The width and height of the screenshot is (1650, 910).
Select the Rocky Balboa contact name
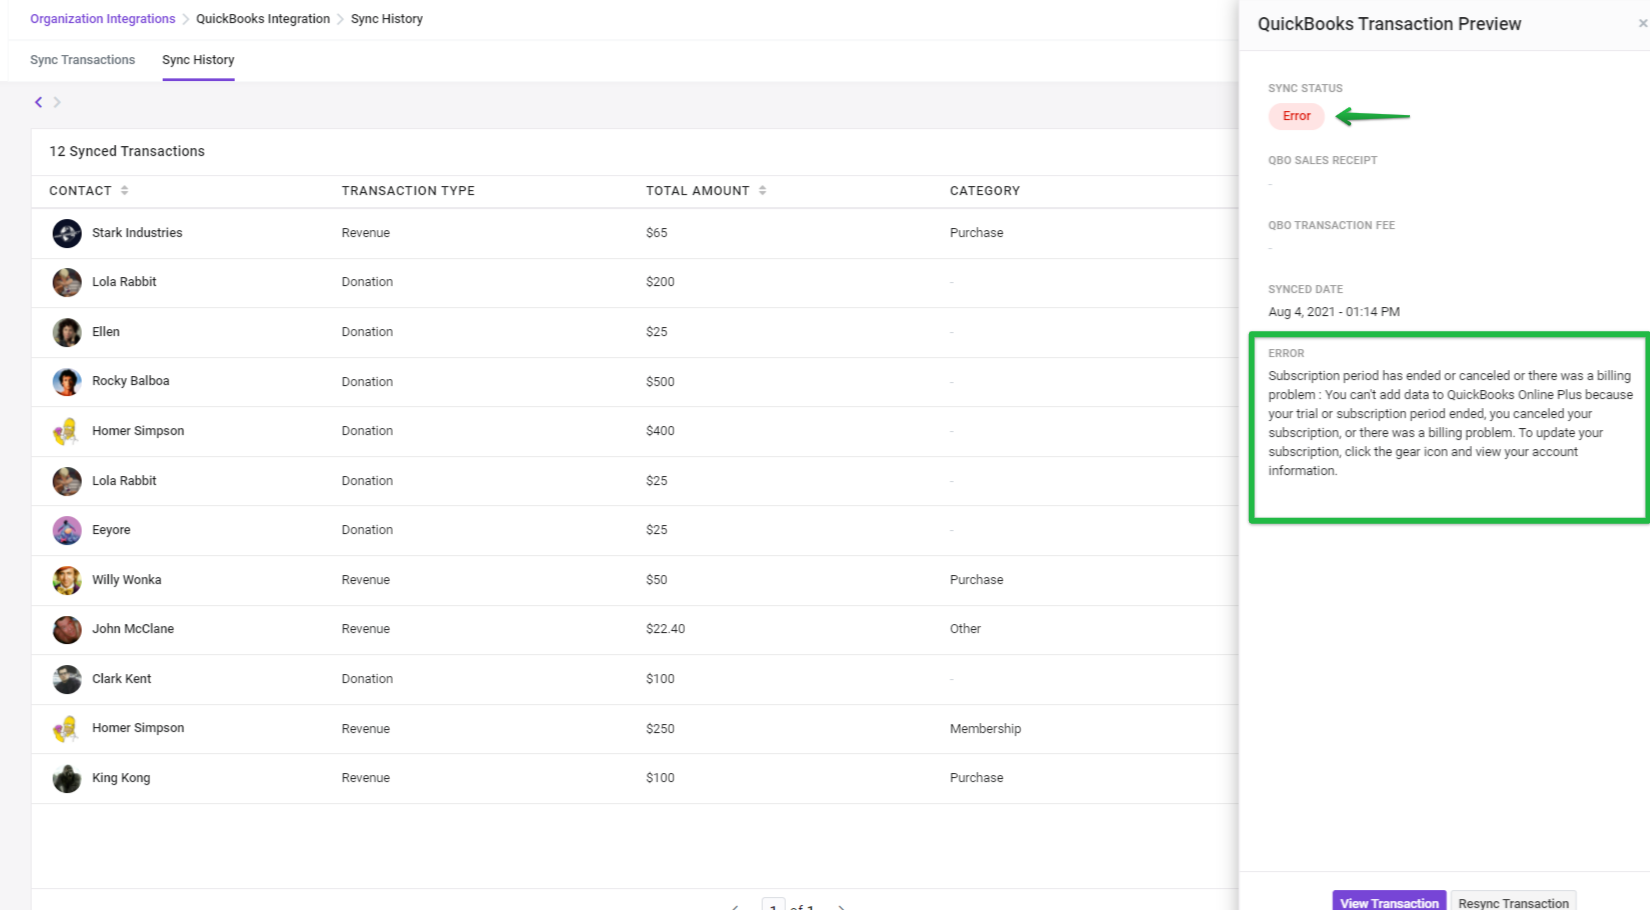pyautogui.click(x=130, y=381)
